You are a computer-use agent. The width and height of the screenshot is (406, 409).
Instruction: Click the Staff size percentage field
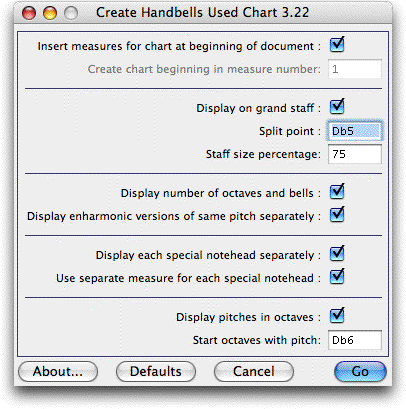coord(355,154)
